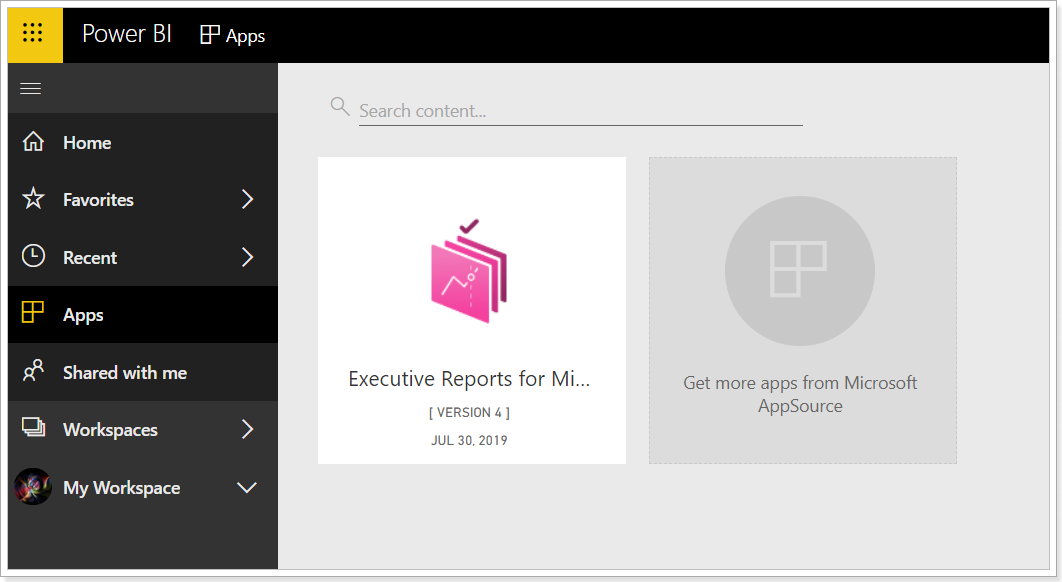
Task: Click the Shared with me people icon
Action: pyautogui.click(x=33, y=370)
